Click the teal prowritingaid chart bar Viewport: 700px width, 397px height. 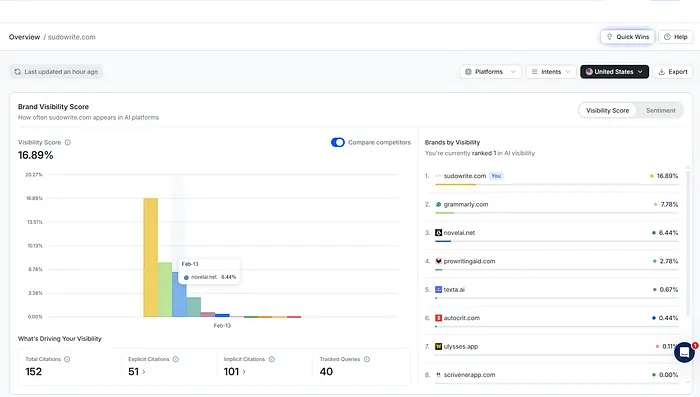click(193, 307)
